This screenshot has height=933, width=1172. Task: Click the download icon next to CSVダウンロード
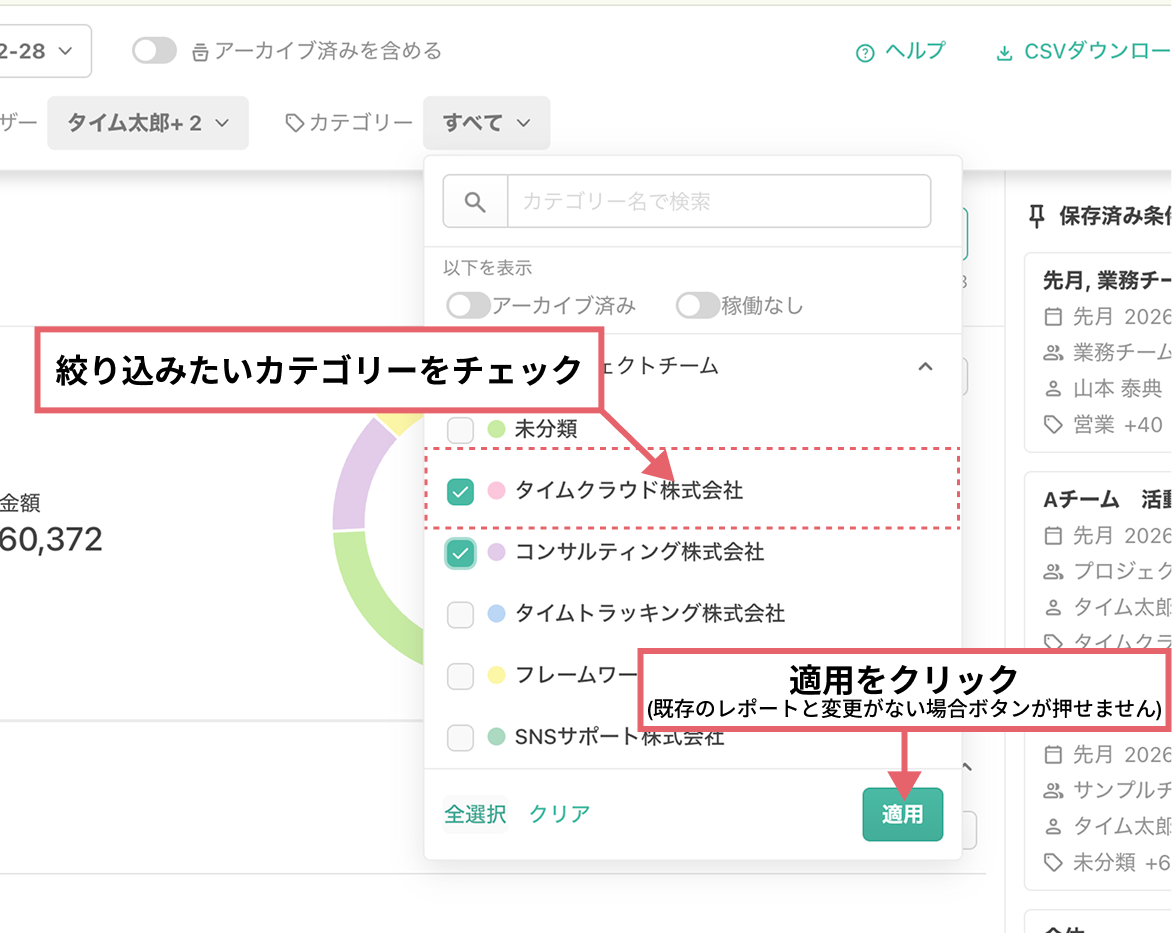[x=1005, y=51]
